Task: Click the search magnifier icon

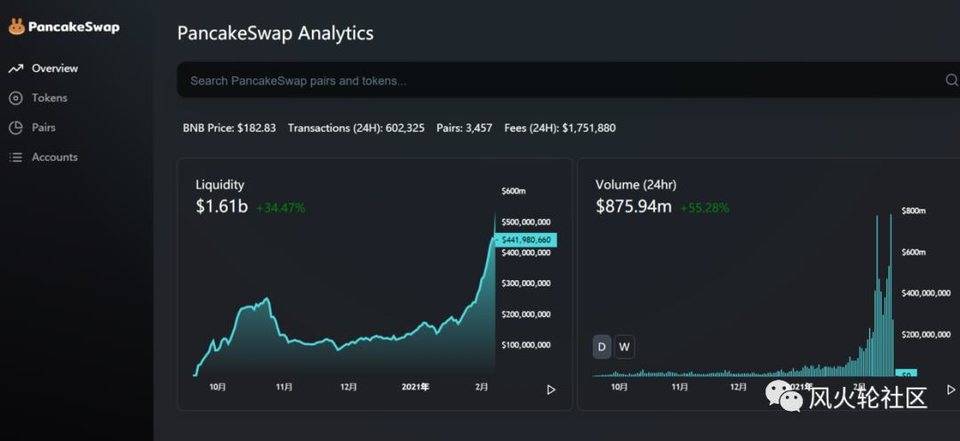Action: coord(951,80)
